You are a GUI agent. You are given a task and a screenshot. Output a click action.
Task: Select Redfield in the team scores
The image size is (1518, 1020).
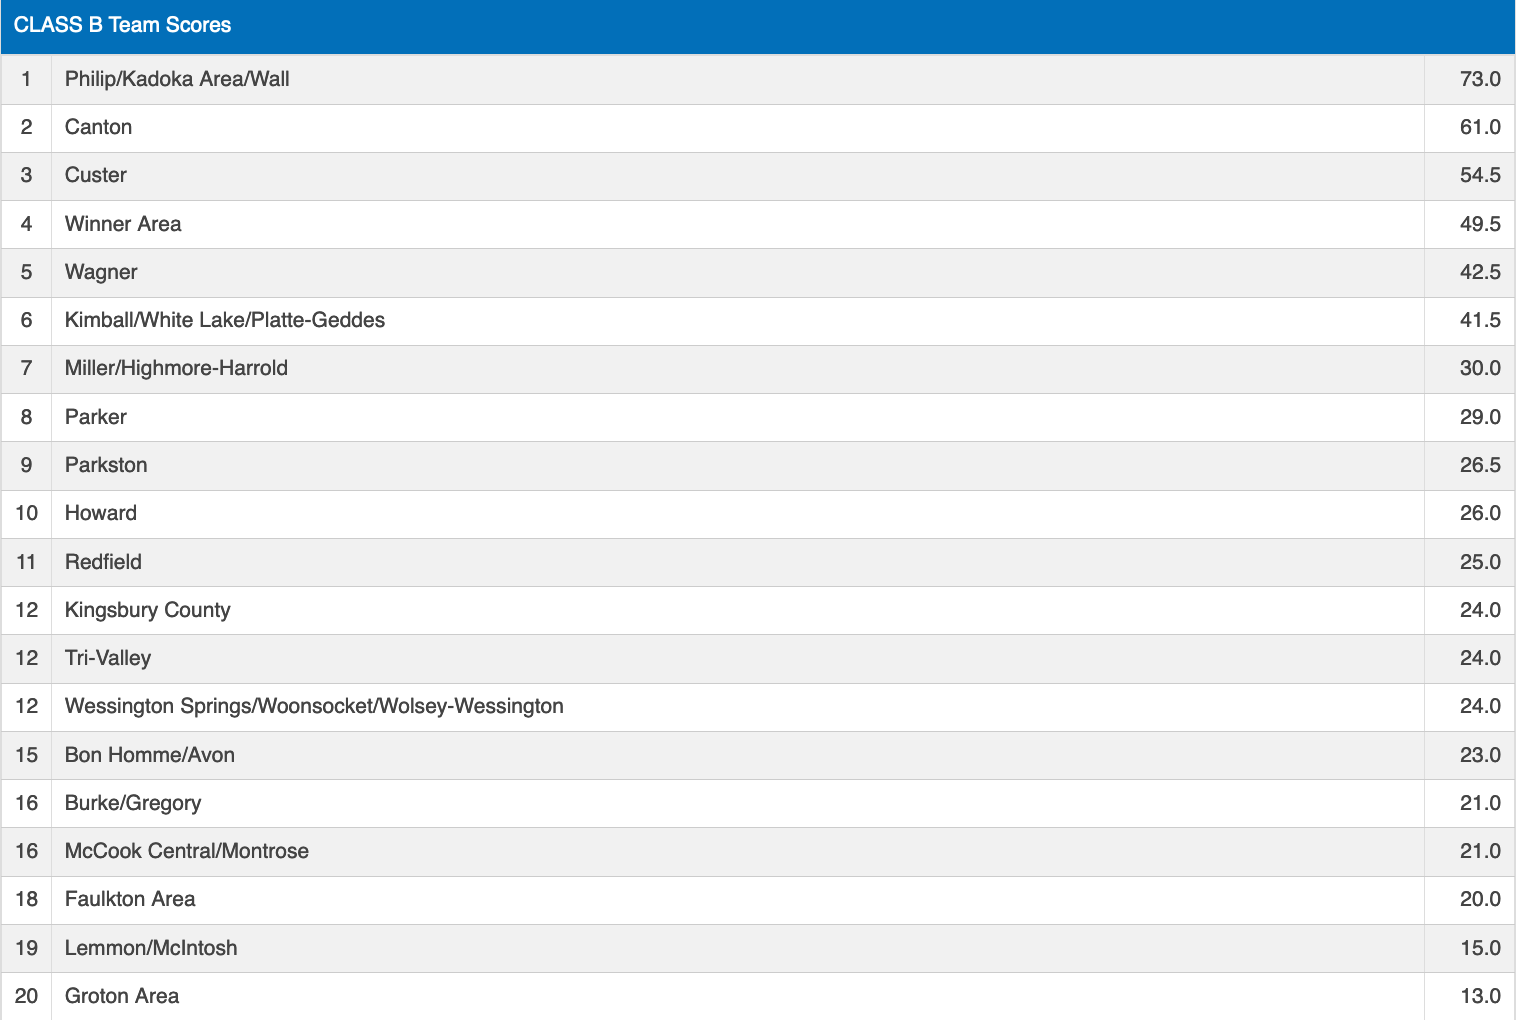[x=103, y=562]
